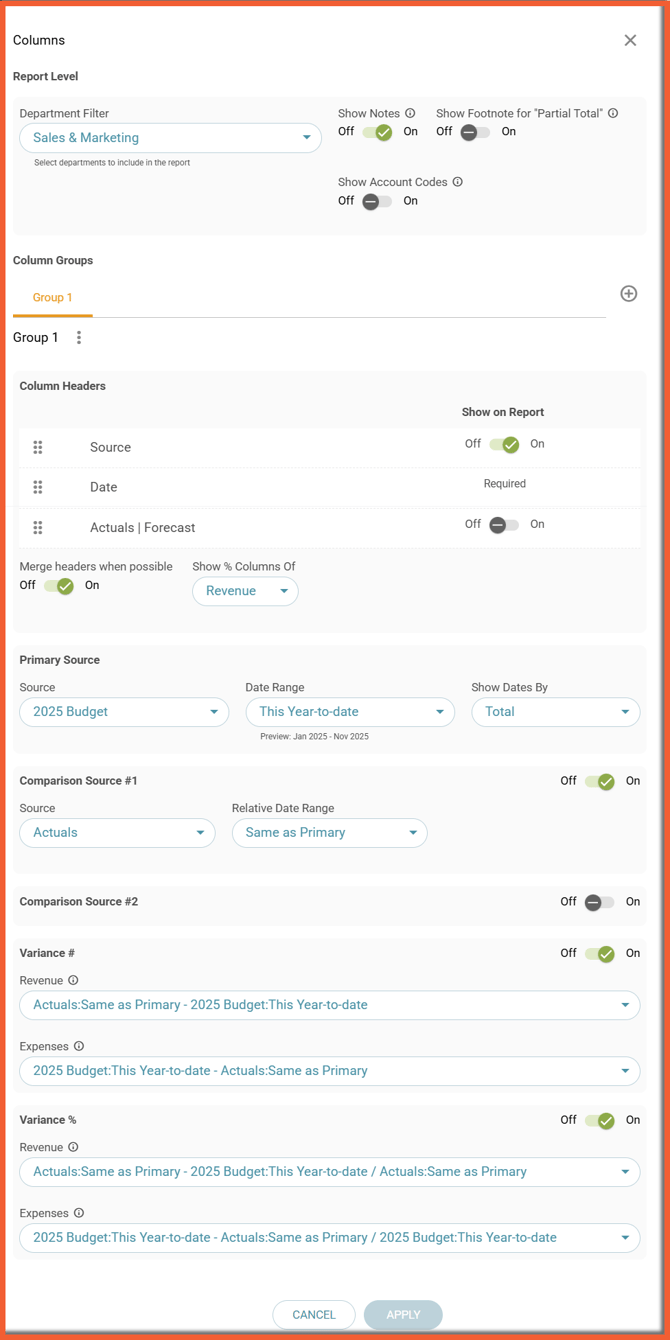Click the Actuals | Forecast drag handle
The image size is (670, 1340).
click(38, 527)
